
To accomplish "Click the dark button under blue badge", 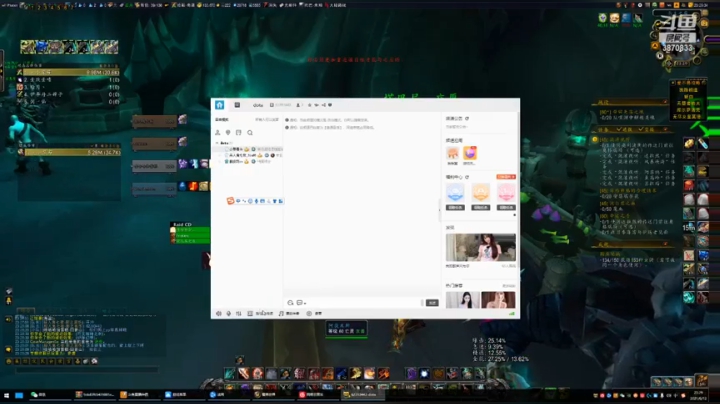I will [455, 208].
